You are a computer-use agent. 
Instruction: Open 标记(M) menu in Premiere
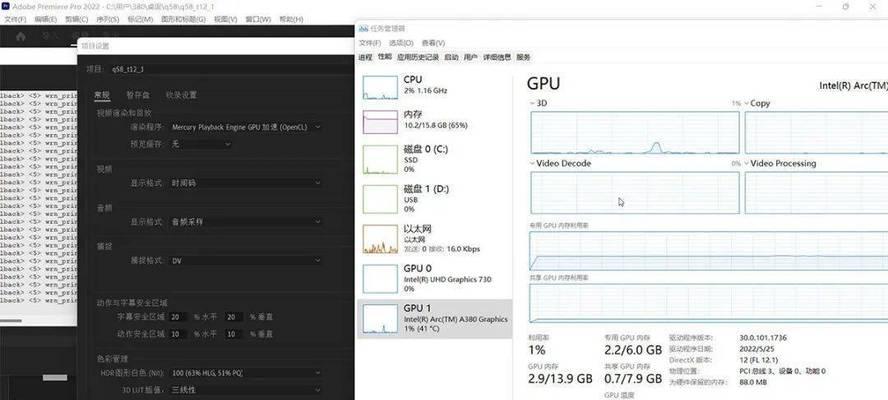pos(140,19)
